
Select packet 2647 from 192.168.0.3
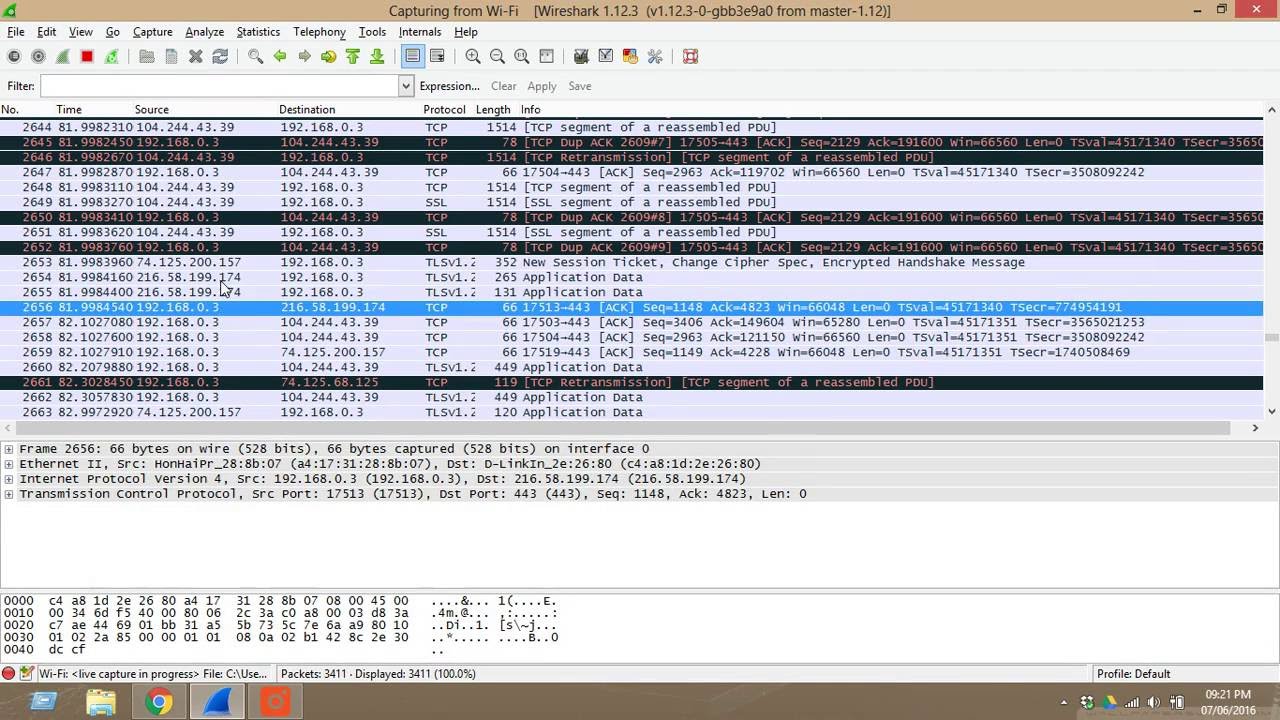tap(632, 172)
